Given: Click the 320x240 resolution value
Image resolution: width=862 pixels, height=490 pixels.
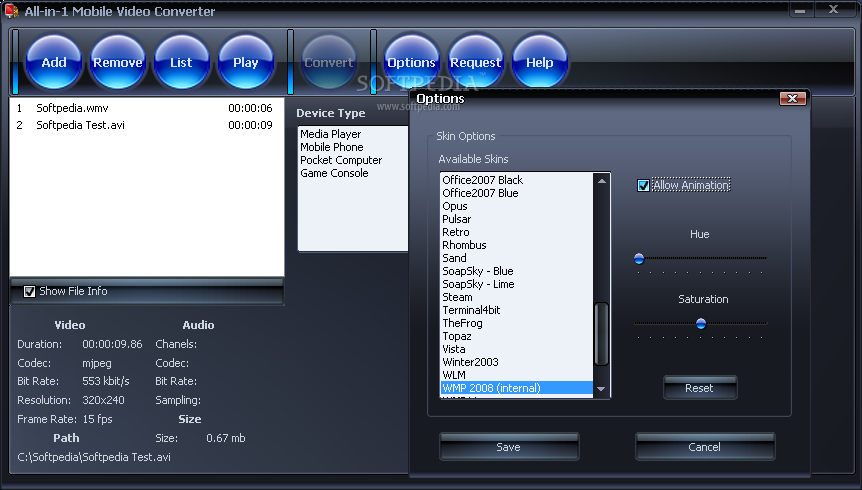Looking at the screenshot, I should [103, 400].
